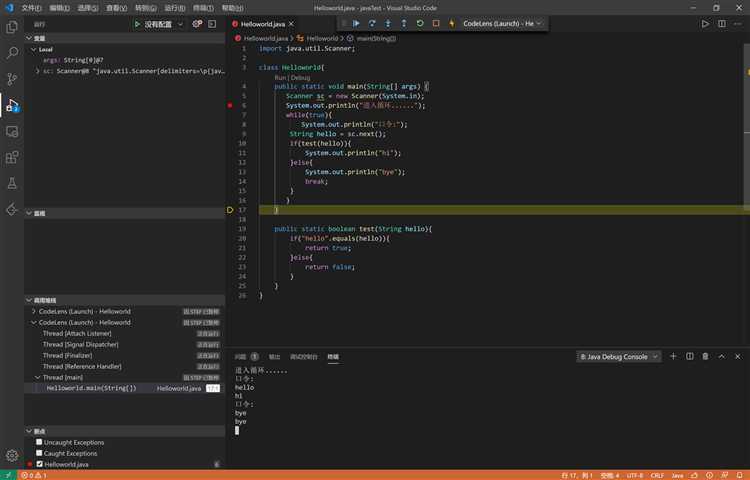The image size is (750, 480).
Task: Click the feedback icon in the status bar
Action: [x=725, y=475]
